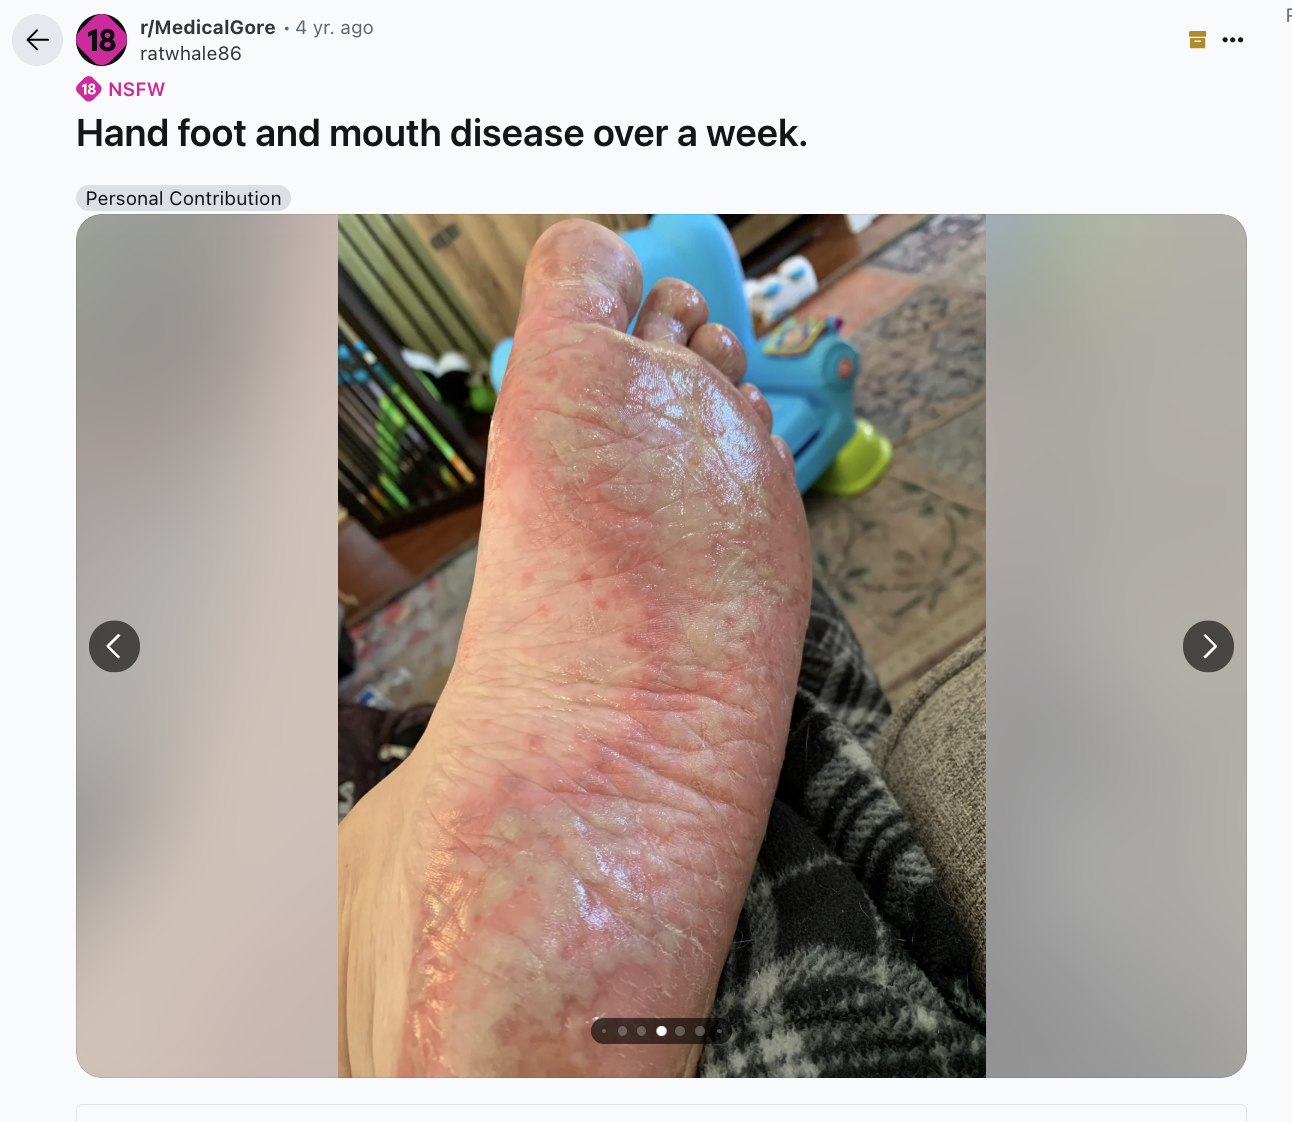This screenshot has height=1122, width=1292.
Task: Advance to the next gallery image
Action: coord(1208,646)
